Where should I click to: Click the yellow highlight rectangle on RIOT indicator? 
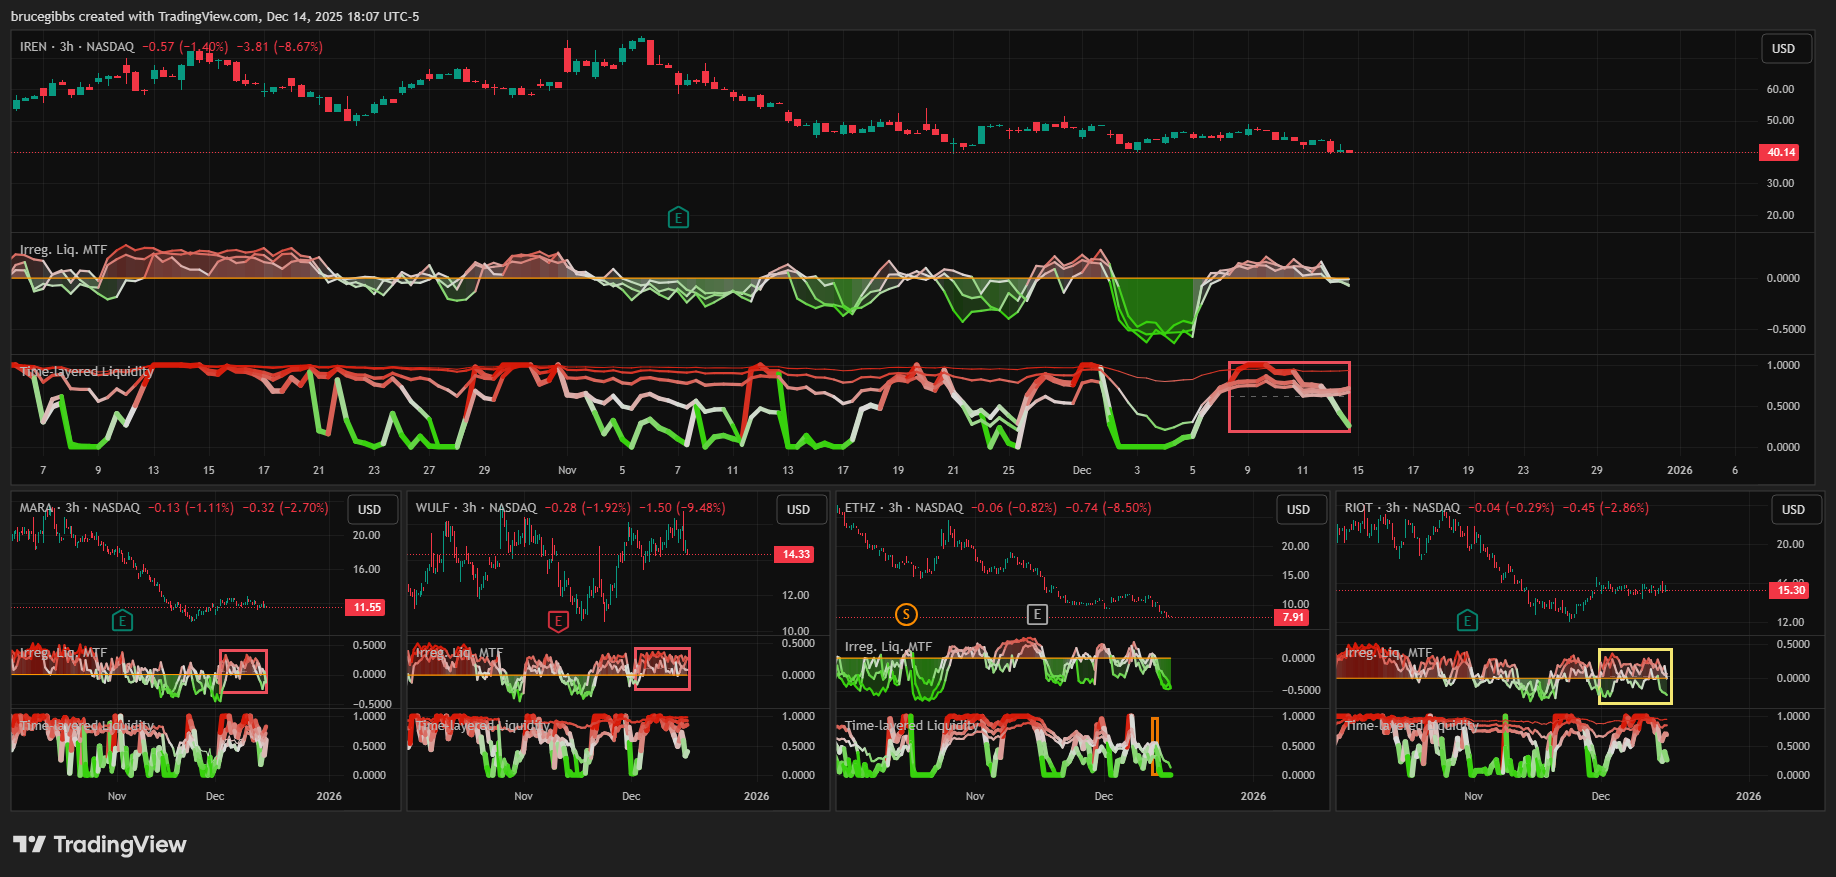click(1634, 651)
